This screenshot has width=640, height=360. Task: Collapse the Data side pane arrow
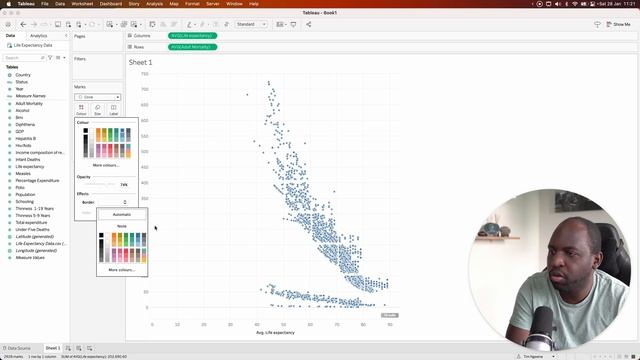pyautogui.click(x=66, y=36)
